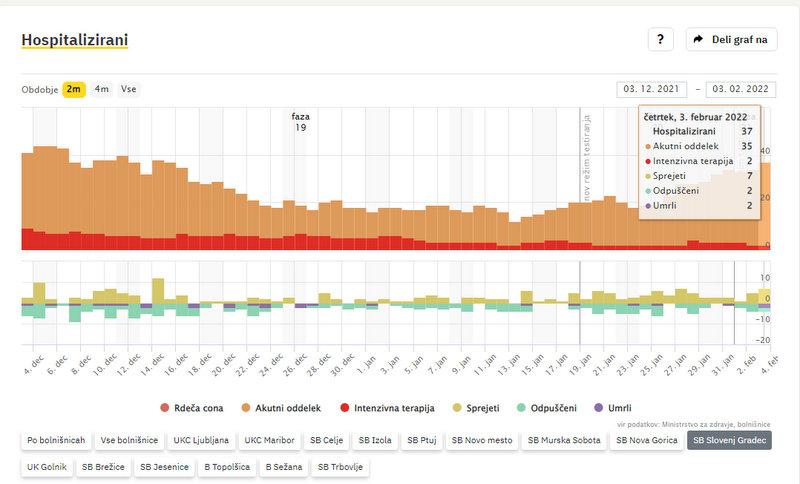
Task: Select Vse bolnišnice view
Action: [x=130, y=440]
